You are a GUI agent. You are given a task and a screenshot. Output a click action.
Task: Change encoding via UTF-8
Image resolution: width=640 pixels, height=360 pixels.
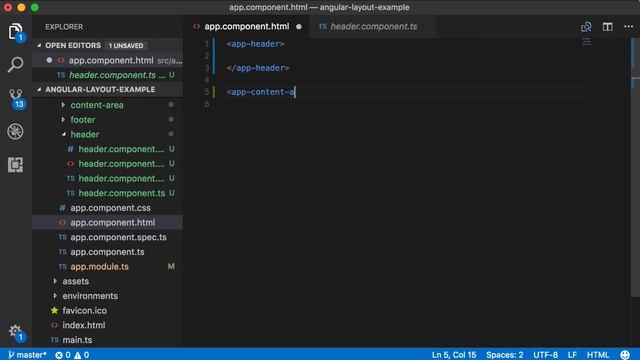(545, 355)
